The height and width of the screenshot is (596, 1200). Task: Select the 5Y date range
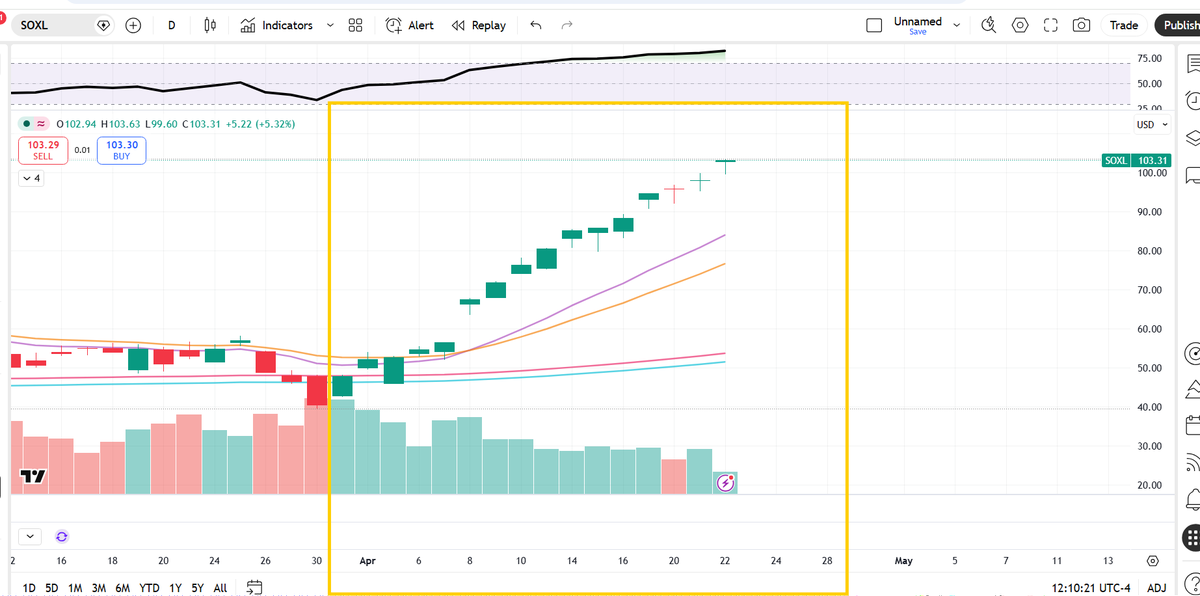[x=198, y=588]
